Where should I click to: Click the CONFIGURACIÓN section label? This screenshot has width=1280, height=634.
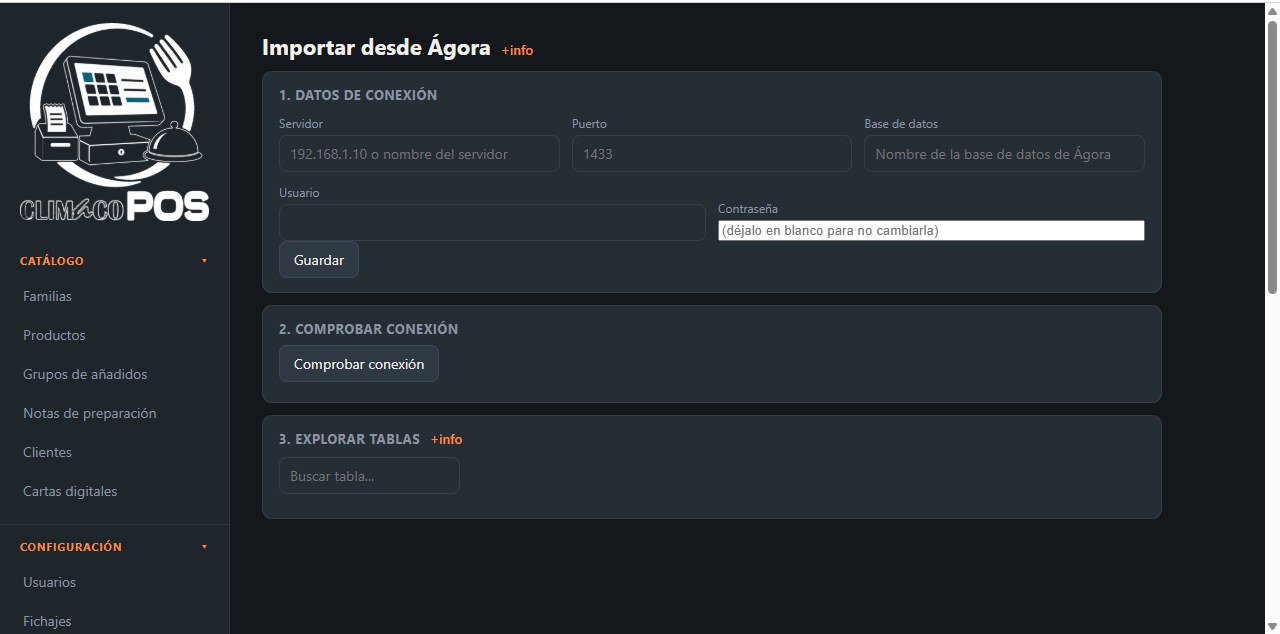click(71, 547)
